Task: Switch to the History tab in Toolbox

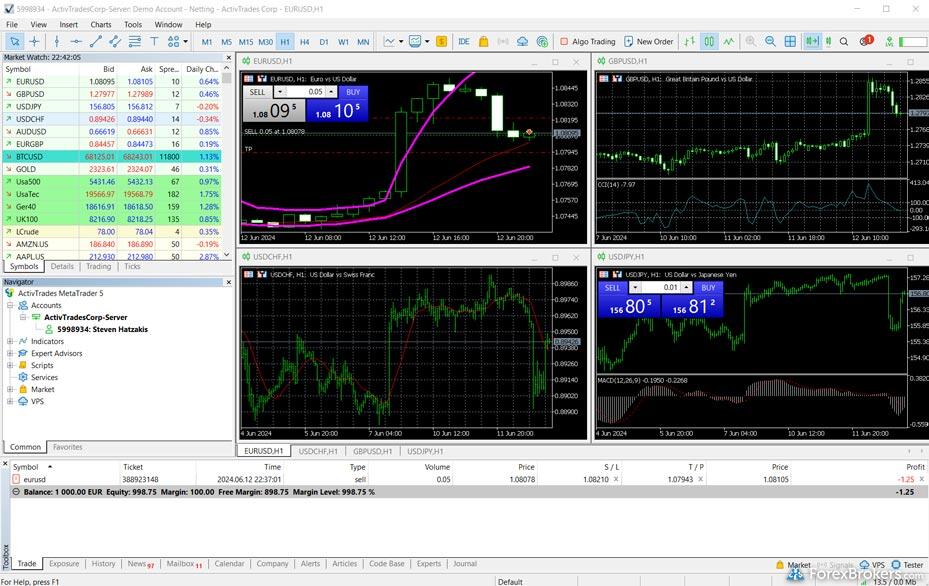Action: [103, 564]
